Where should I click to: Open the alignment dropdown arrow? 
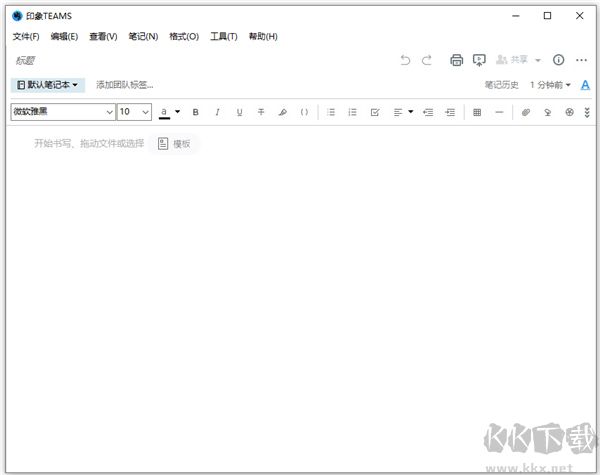point(411,112)
